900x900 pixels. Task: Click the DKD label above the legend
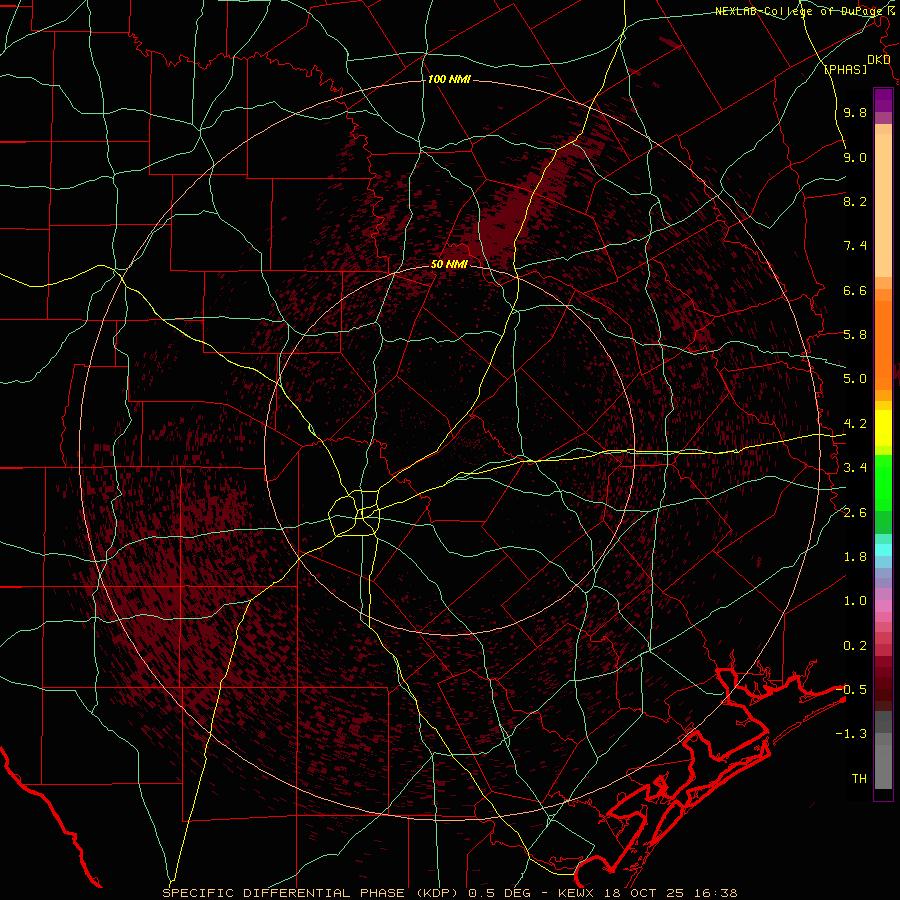coord(879,60)
